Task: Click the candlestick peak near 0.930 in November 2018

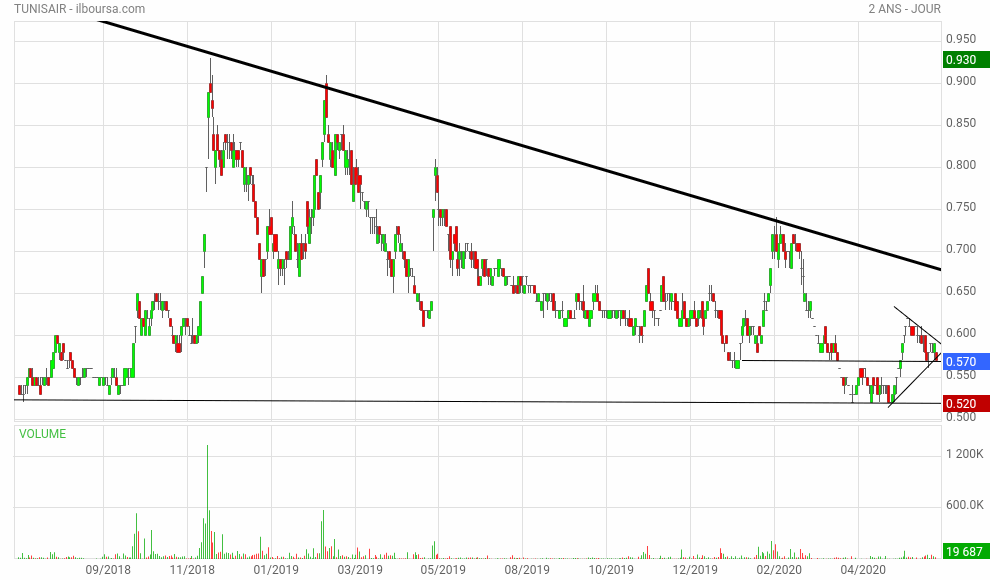Action: click(x=210, y=76)
